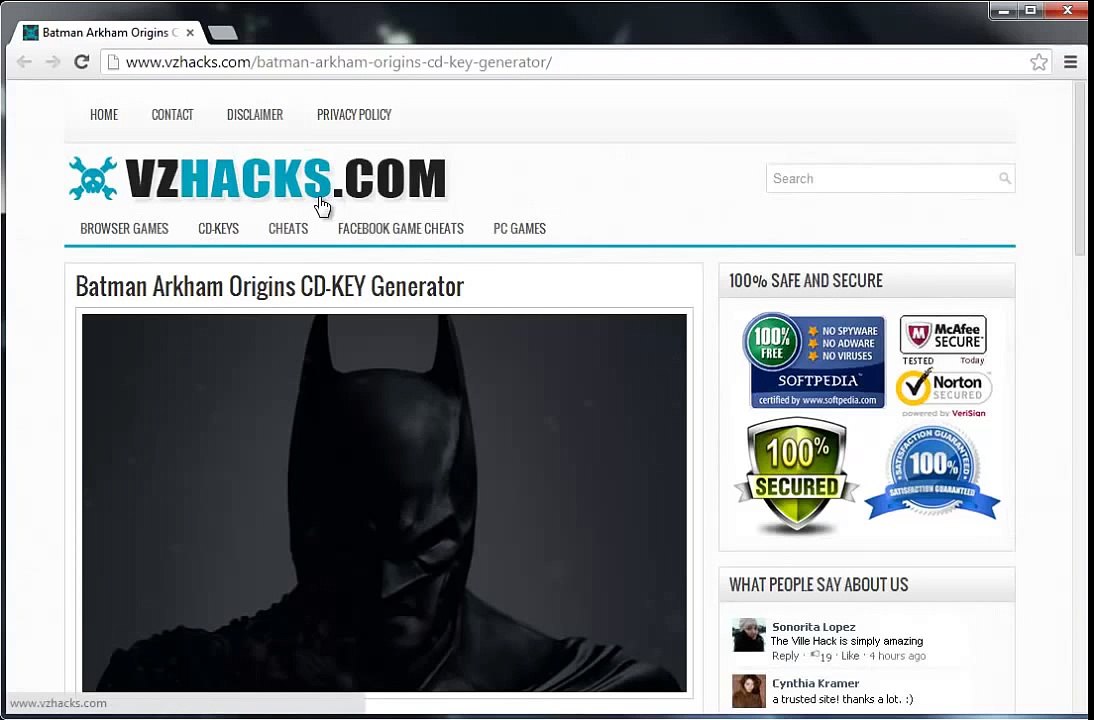Click into the site Search field
Screen dimensions: 1094x720
point(890,179)
